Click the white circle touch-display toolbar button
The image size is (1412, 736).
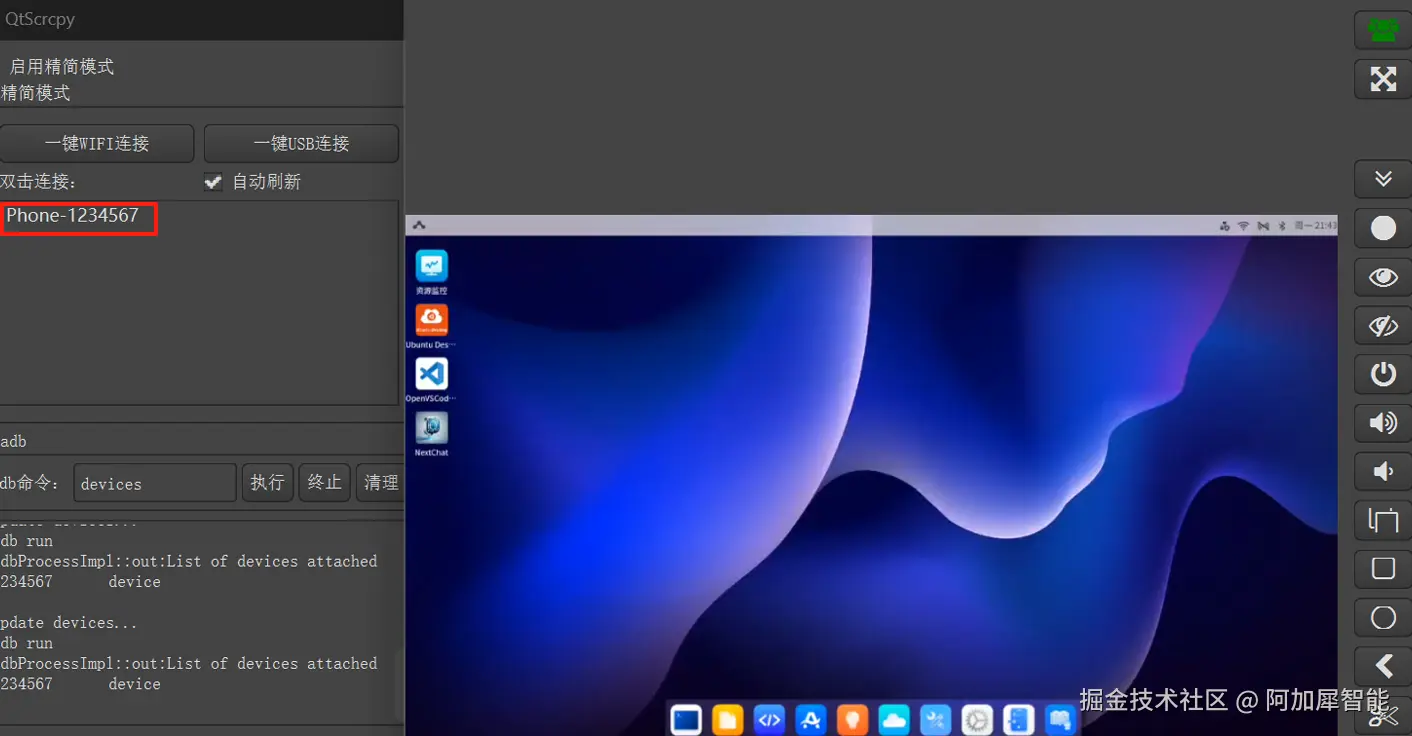click(x=1383, y=228)
